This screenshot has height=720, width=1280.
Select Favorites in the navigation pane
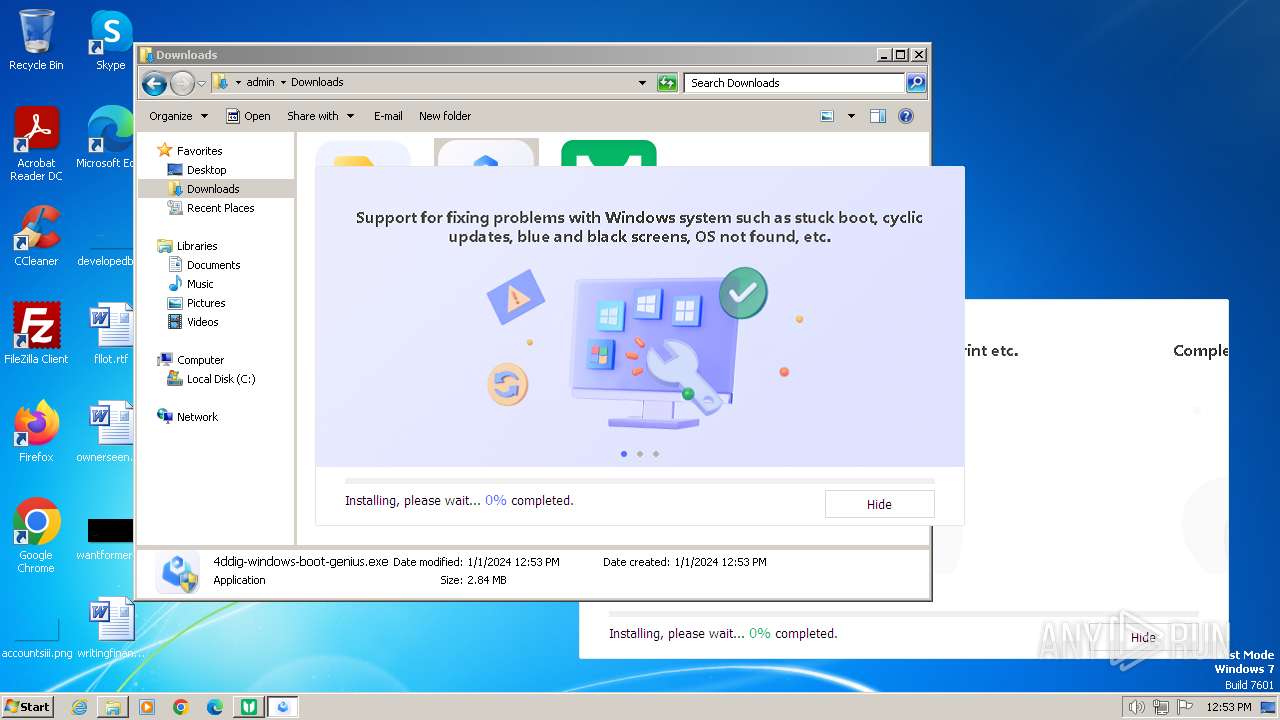(x=199, y=151)
